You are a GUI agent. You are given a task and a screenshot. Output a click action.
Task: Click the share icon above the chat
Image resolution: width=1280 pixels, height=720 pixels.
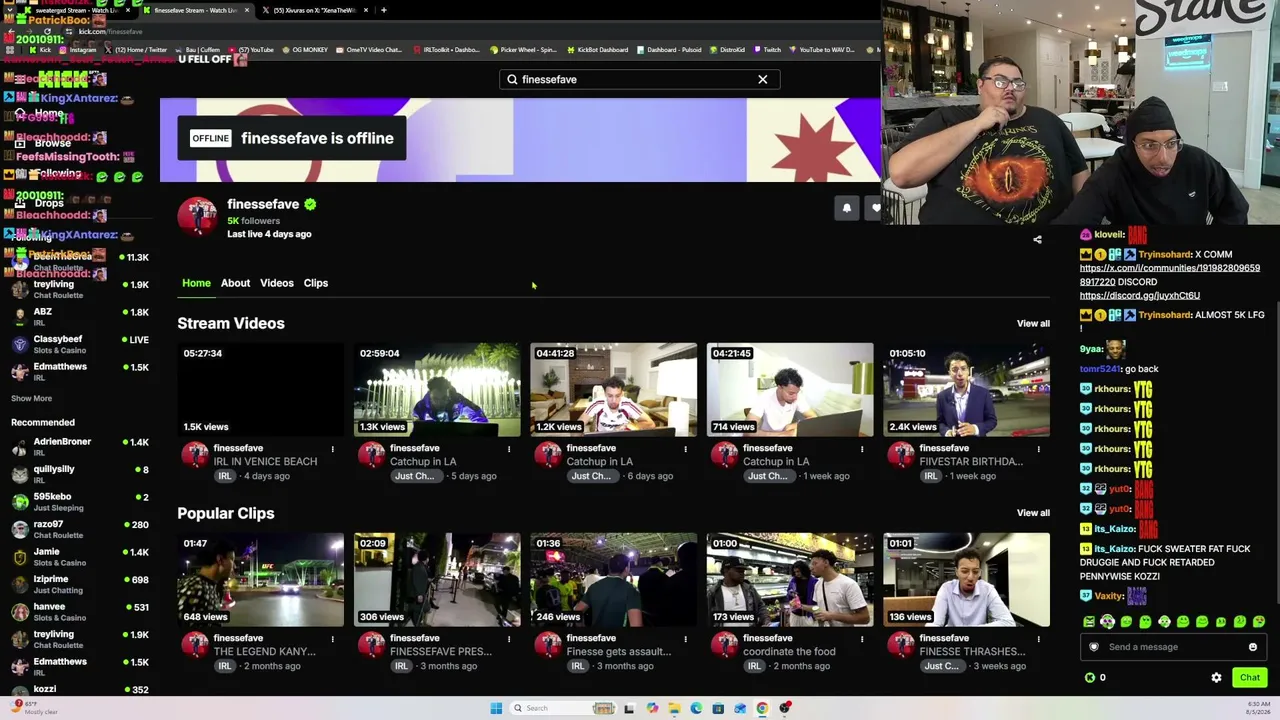click(x=1037, y=240)
